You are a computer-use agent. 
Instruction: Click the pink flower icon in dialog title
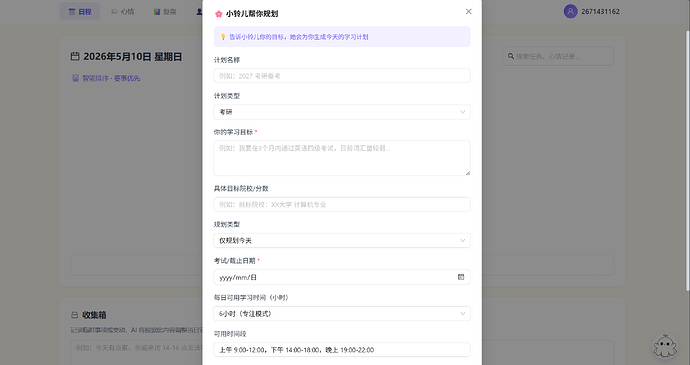tap(219, 14)
